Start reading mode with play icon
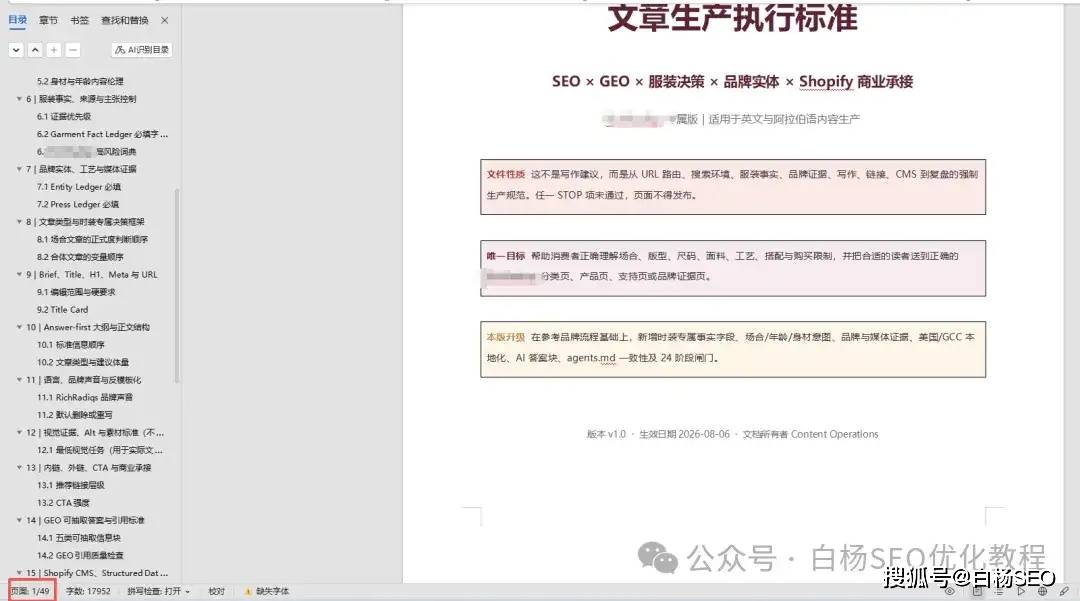This screenshot has height=601, width=1080. [x=1021, y=591]
